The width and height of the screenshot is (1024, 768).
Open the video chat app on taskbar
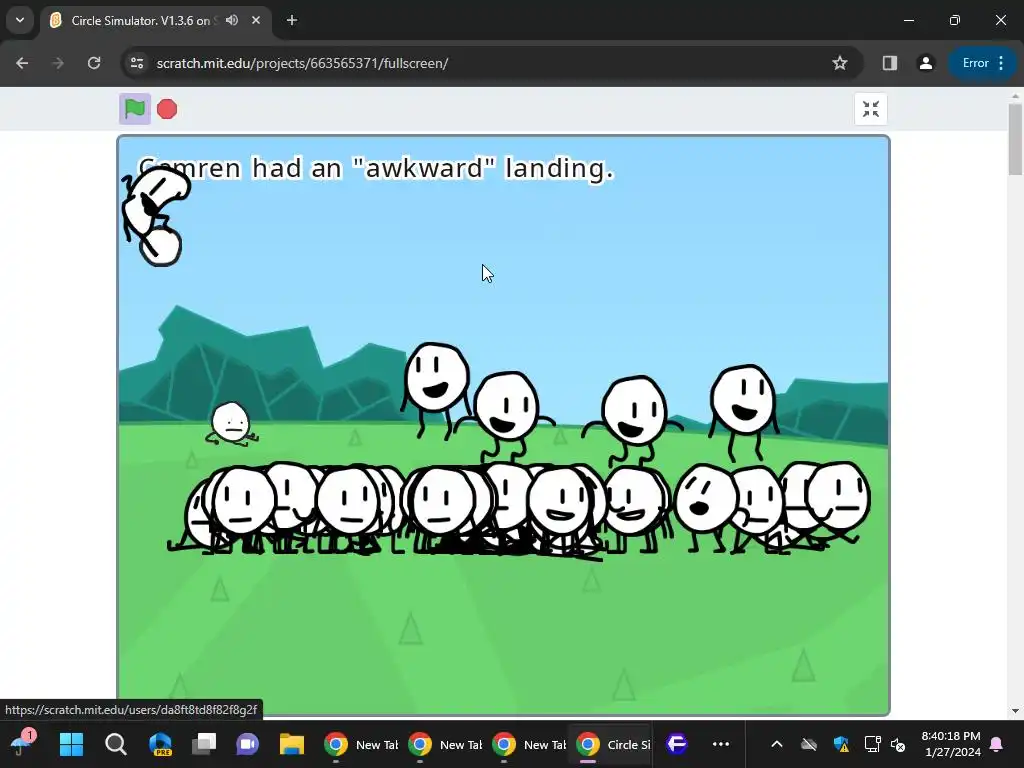coord(248,744)
